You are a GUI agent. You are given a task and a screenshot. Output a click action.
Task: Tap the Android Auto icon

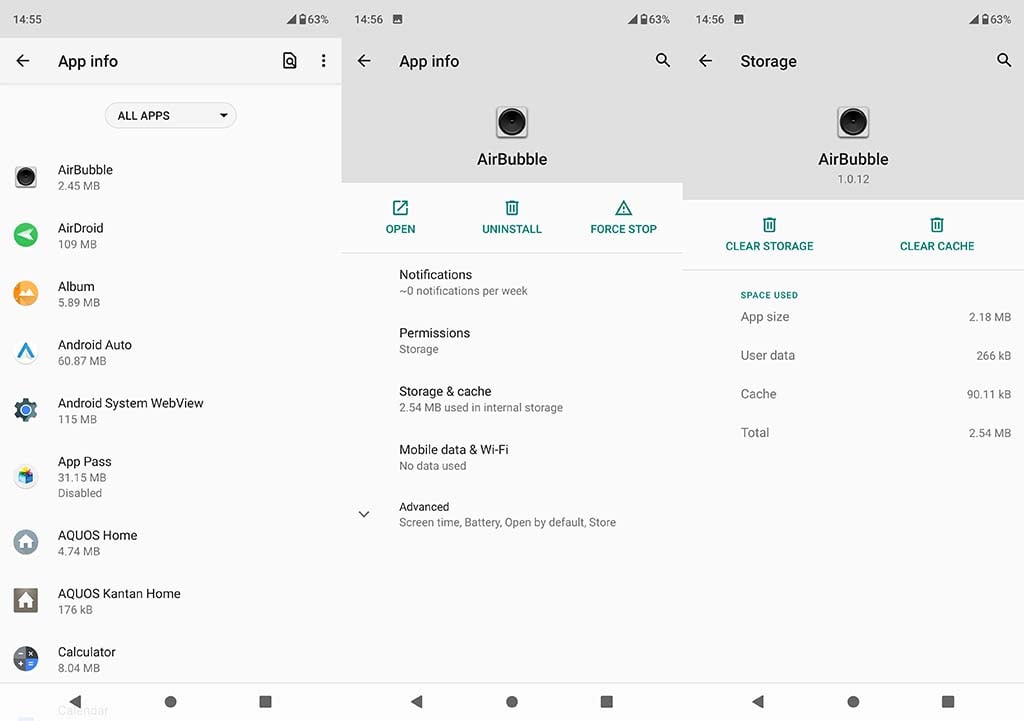tap(26, 352)
